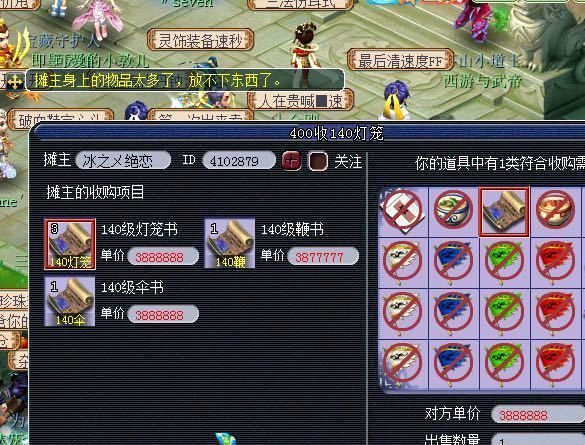Click the 对方单价 price field
Viewport: 585px width, 445px height.
(x=538, y=414)
